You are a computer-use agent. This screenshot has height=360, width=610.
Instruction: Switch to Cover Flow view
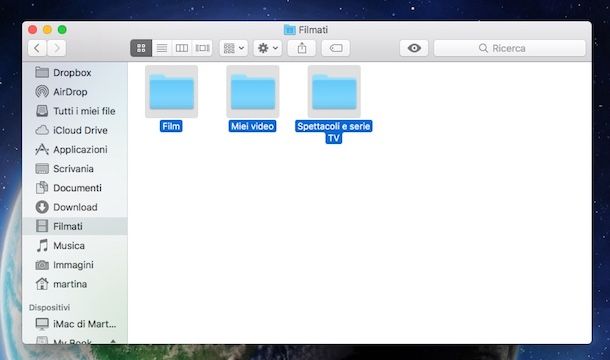202,48
